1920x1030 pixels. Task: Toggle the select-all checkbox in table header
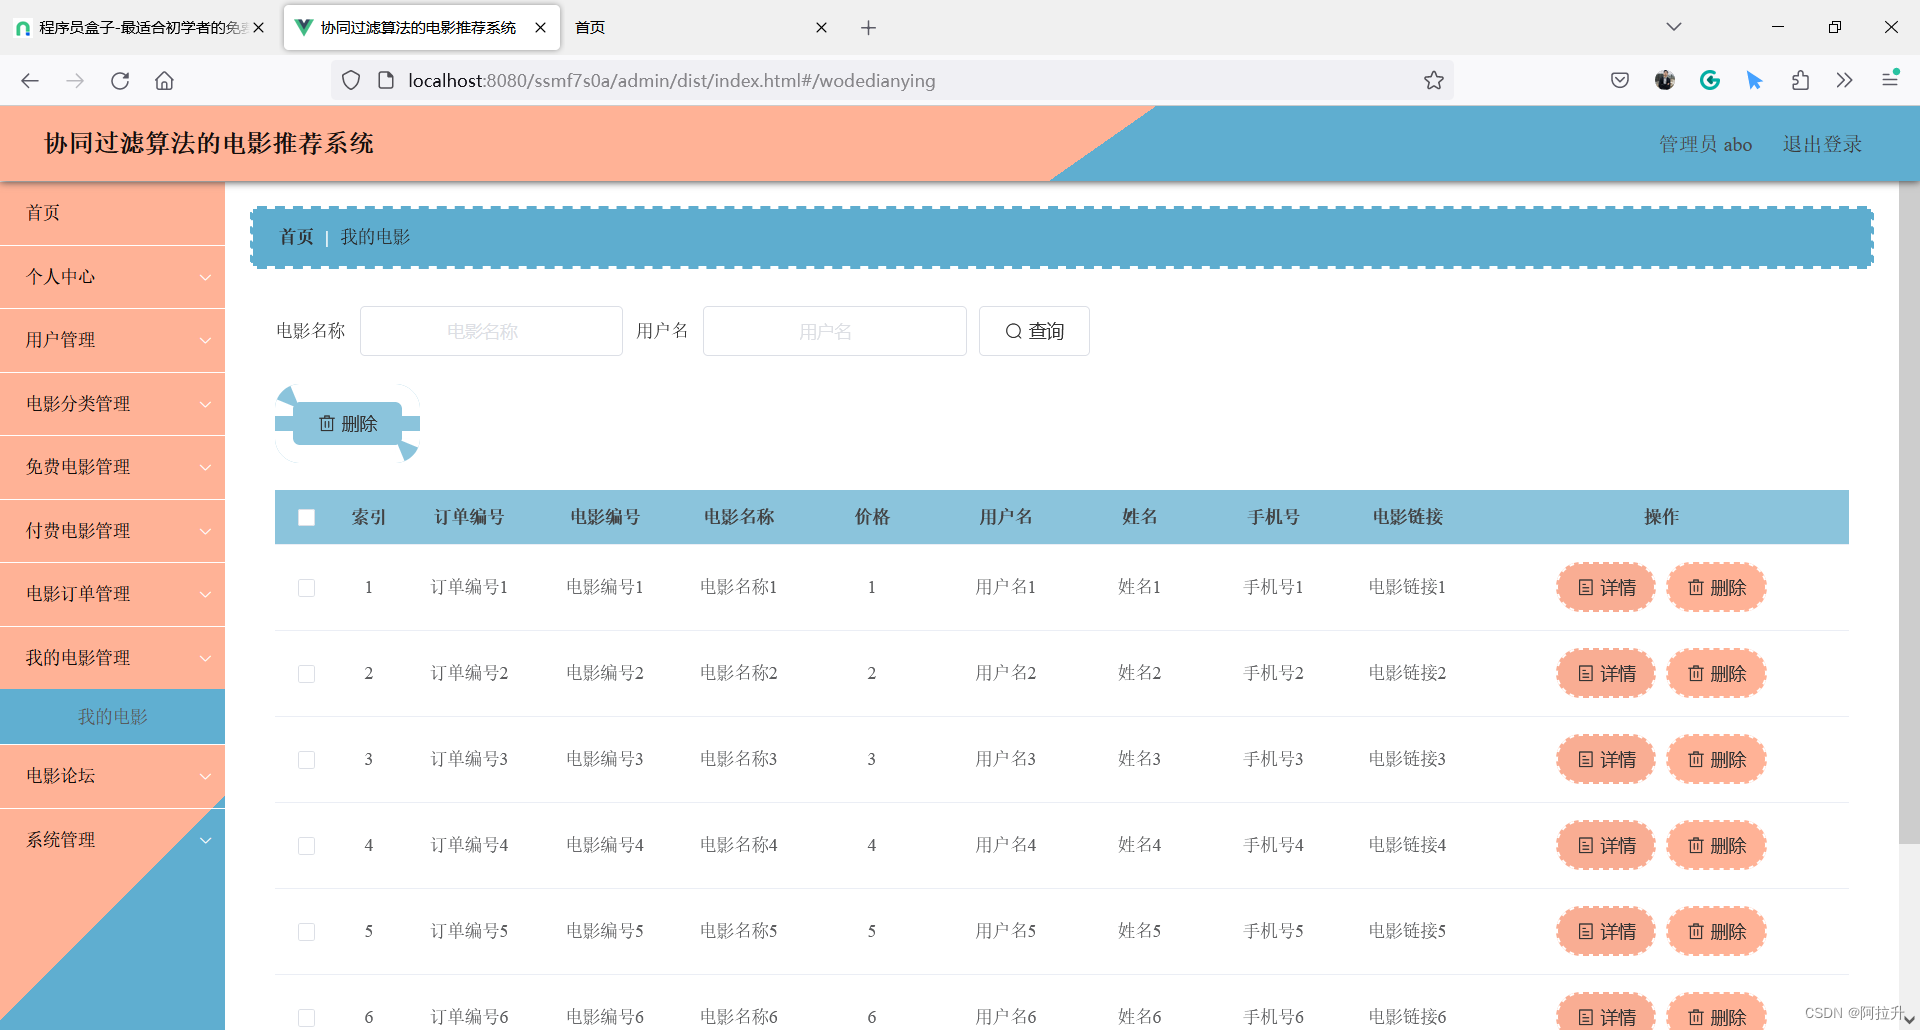pyautogui.click(x=306, y=517)
